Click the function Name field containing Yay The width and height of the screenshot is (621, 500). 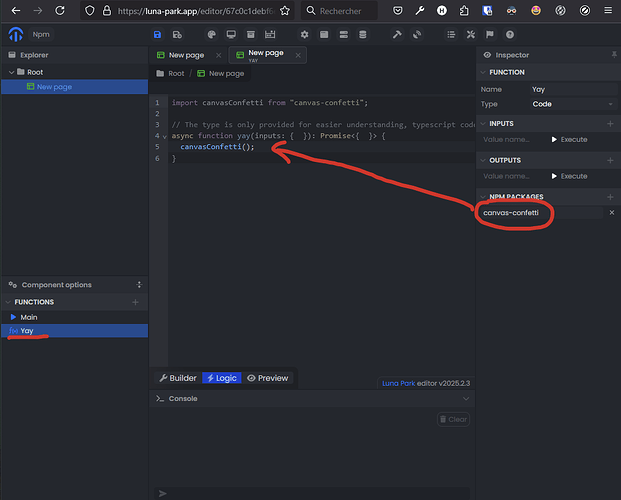[x=570, y=89]
